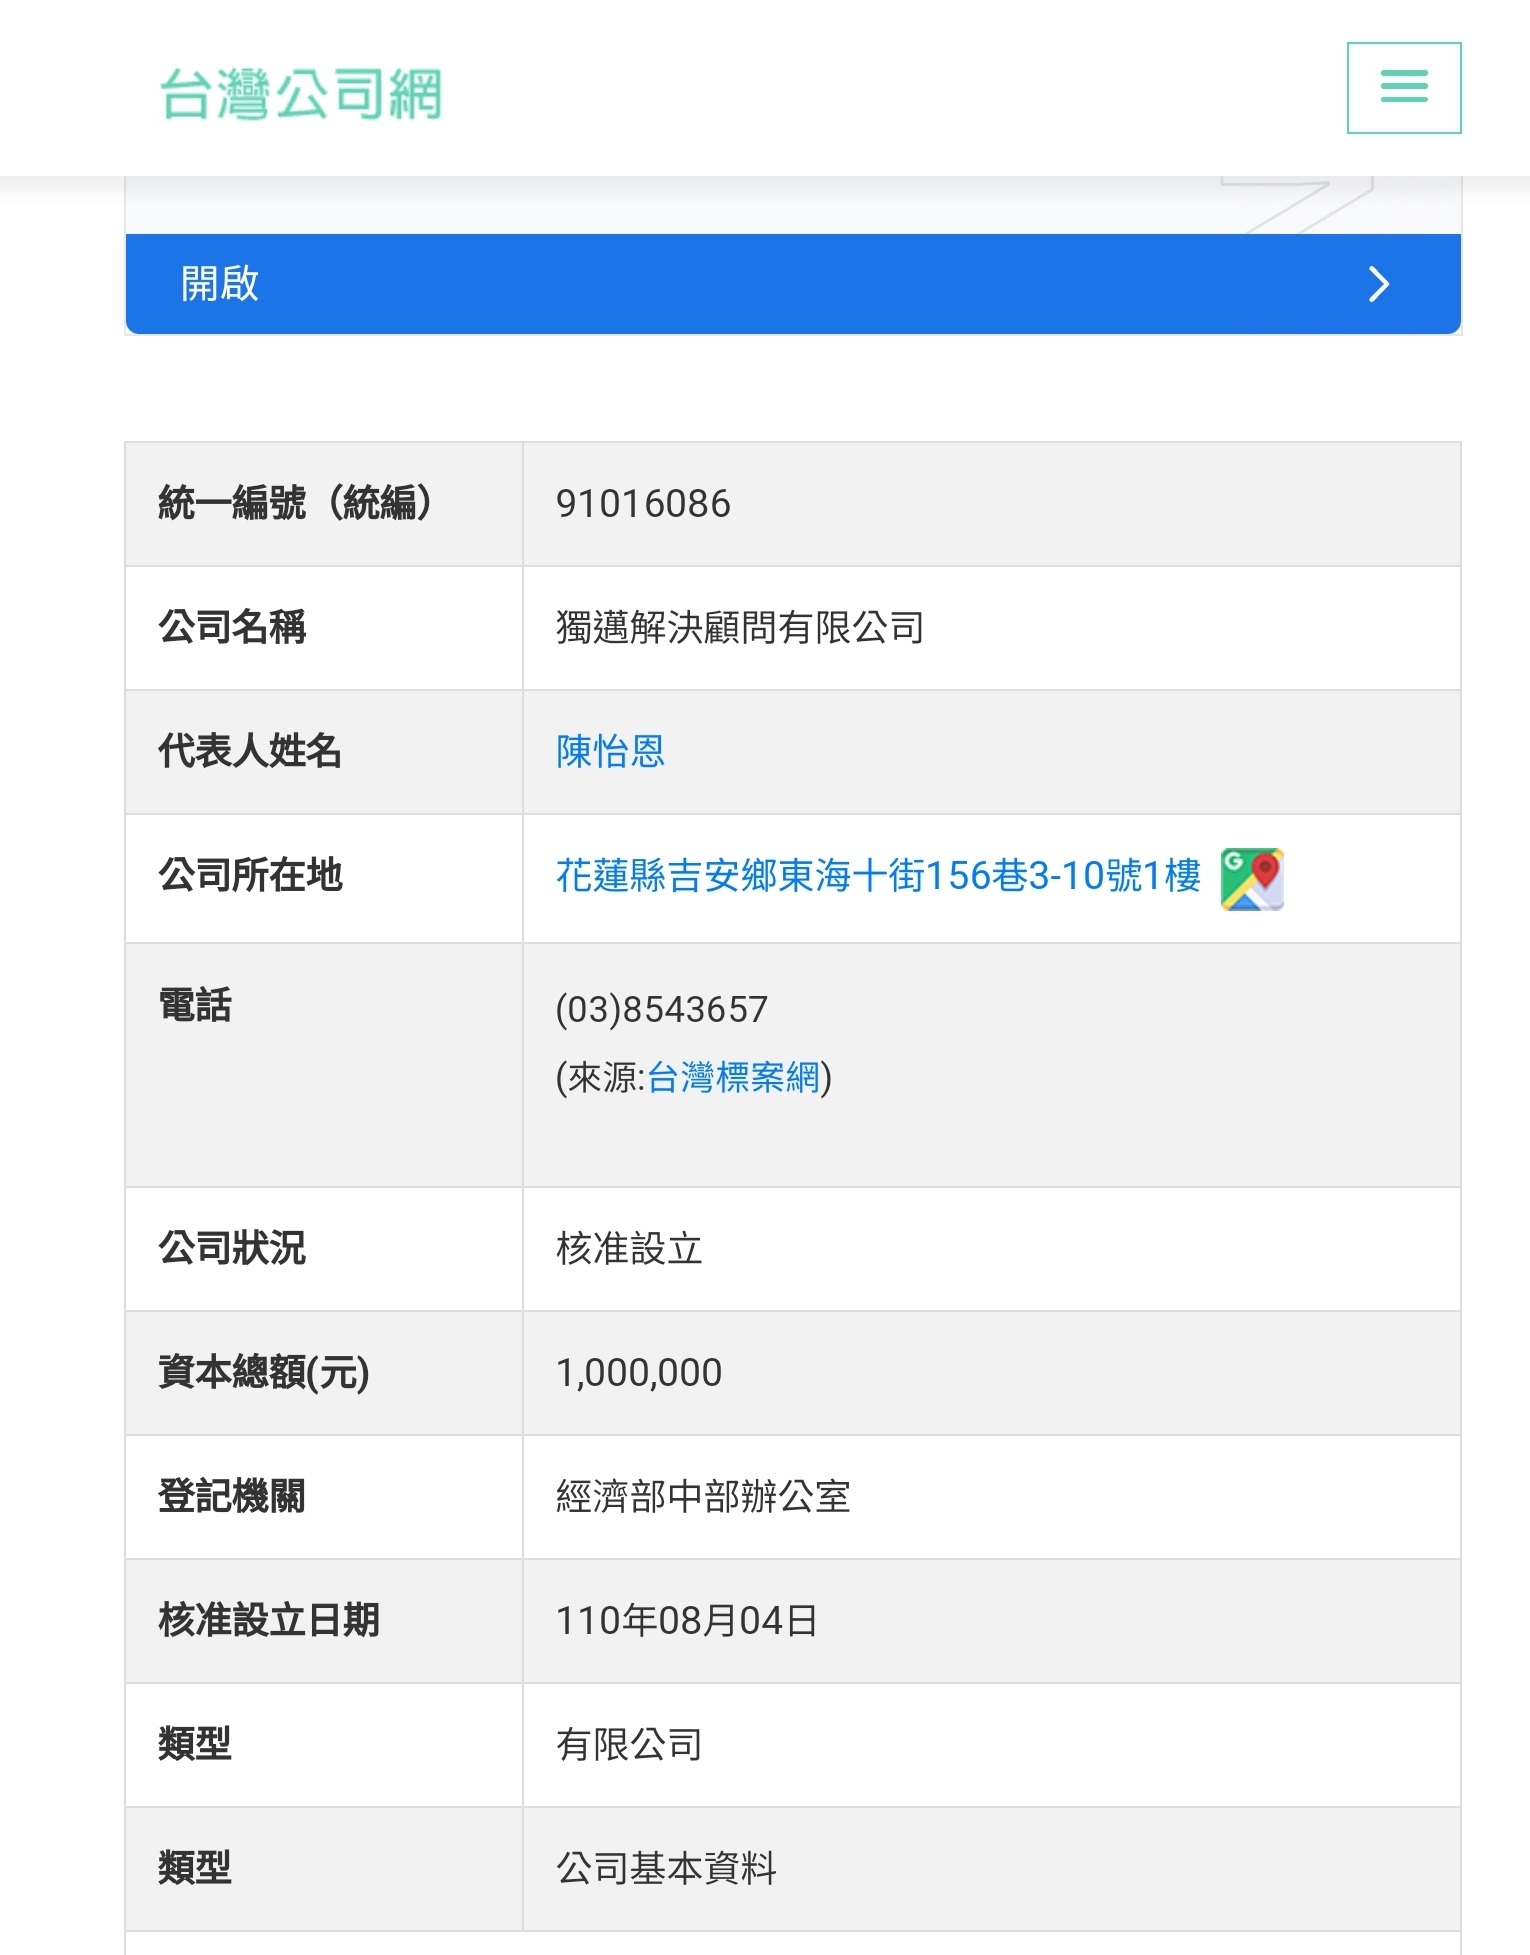Click the 台灣公司網 site logo
This screenshot has height=1955, width=1530.
pyautogui.click(x=301, y=94)
